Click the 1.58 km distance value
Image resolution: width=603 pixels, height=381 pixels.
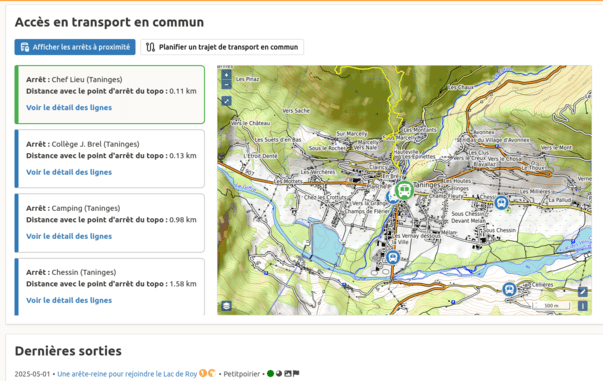(x=183, y=284)
